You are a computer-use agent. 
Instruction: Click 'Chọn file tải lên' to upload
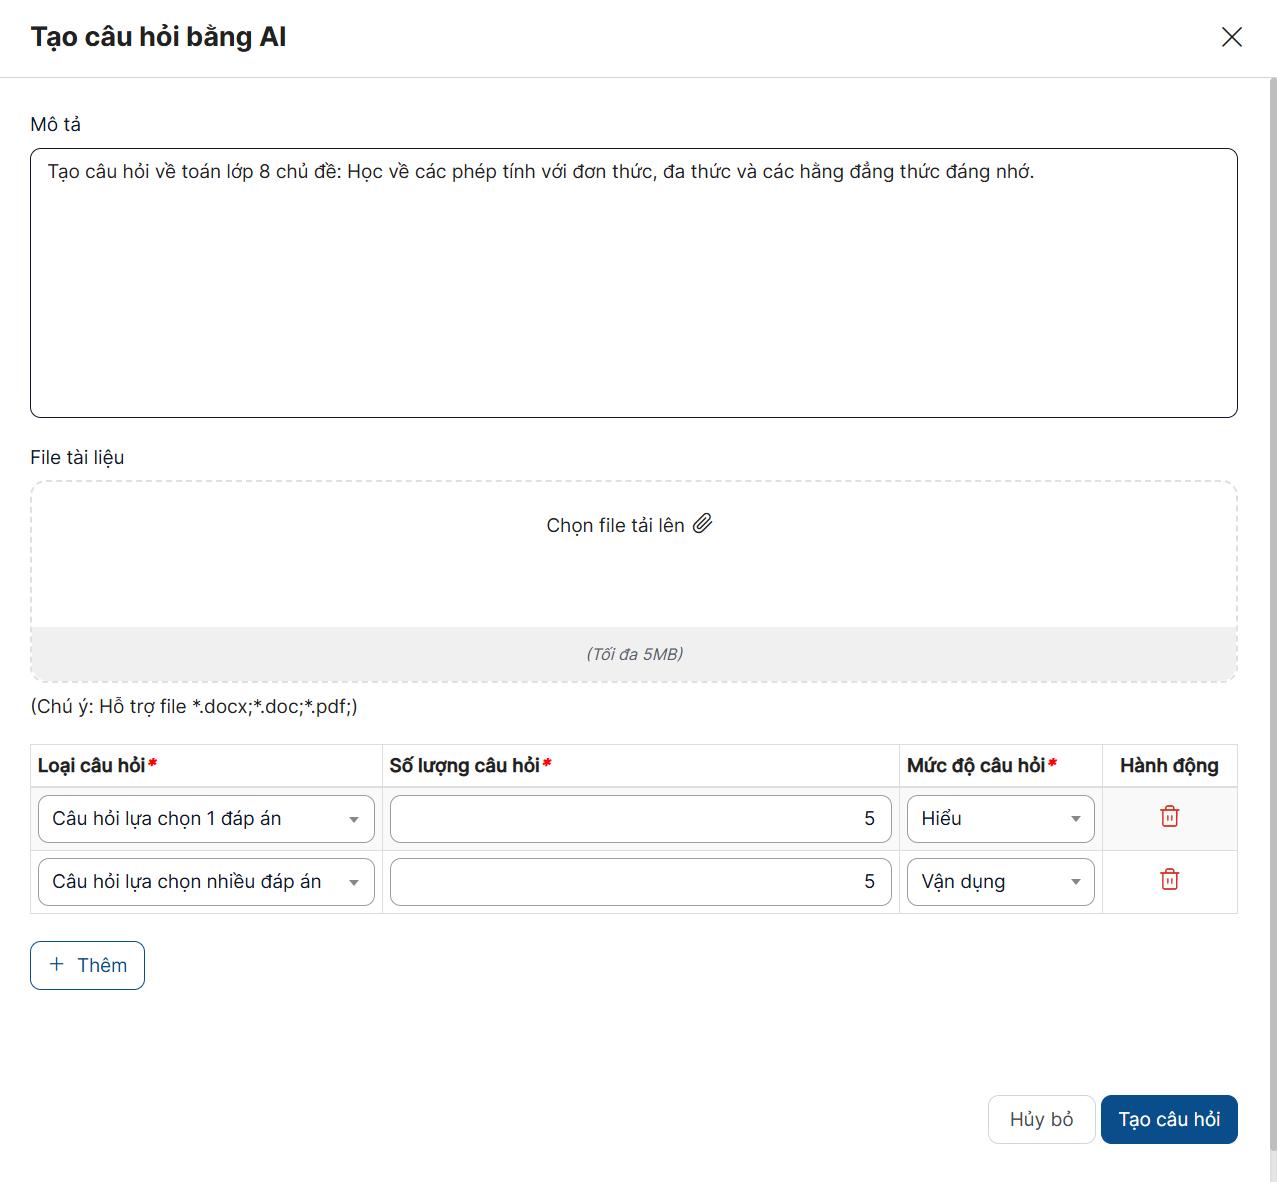[616, 526]
